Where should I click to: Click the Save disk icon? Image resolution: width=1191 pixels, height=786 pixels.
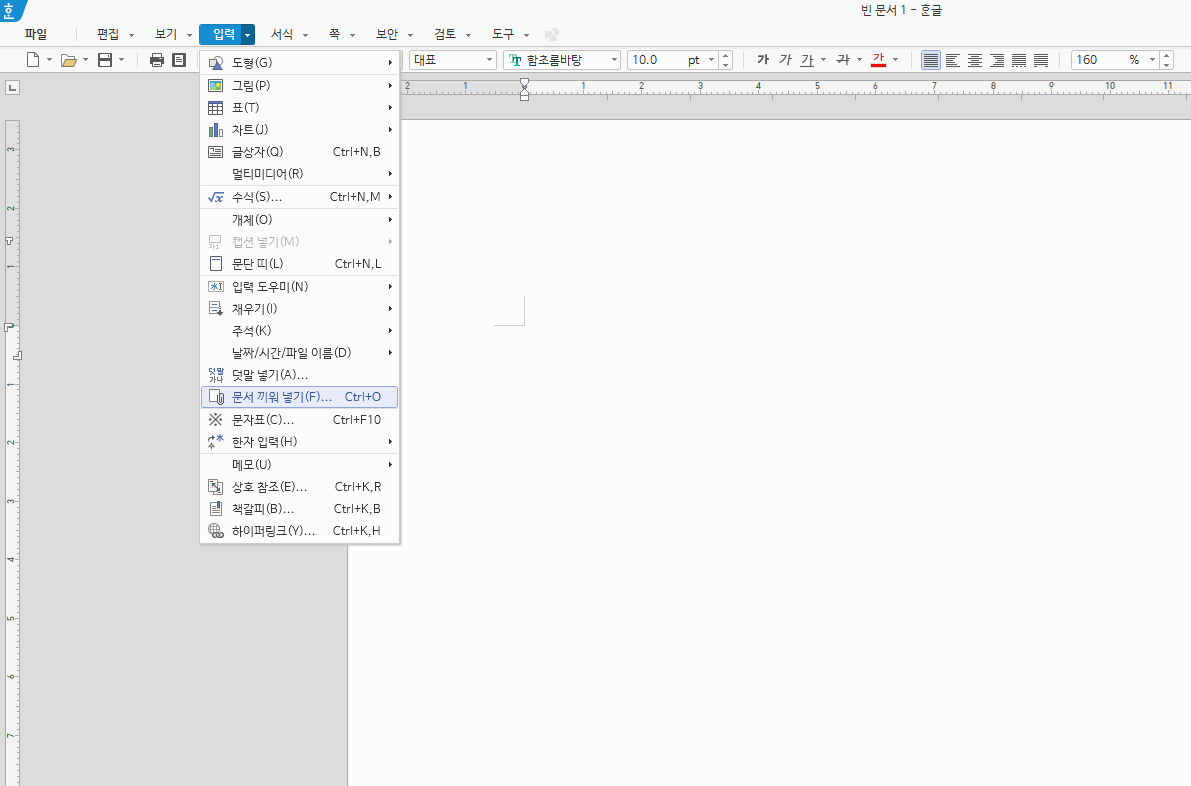click(x=105, y=60)
